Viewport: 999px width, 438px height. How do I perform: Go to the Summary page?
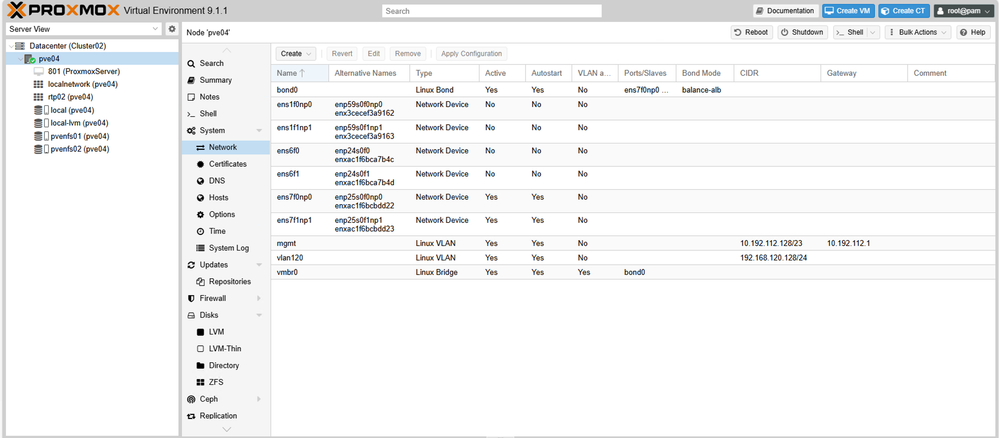click(215, 80)
